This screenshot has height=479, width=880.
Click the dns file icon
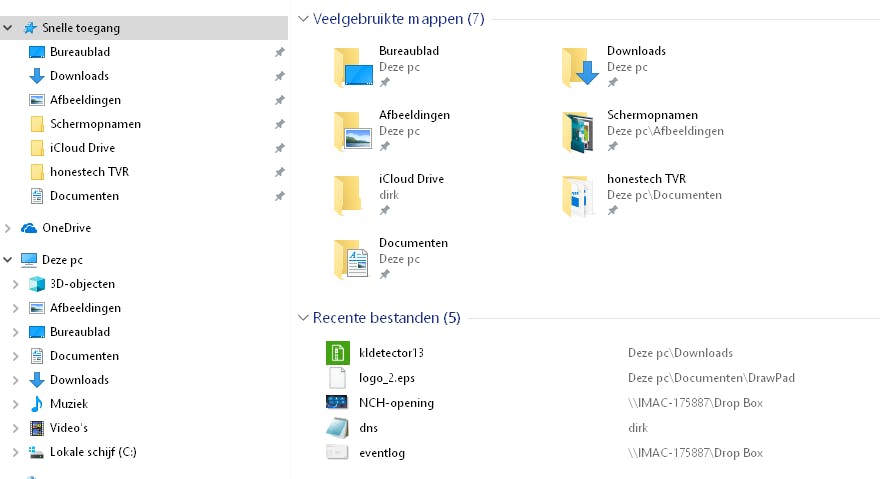(x=337, y=428)
